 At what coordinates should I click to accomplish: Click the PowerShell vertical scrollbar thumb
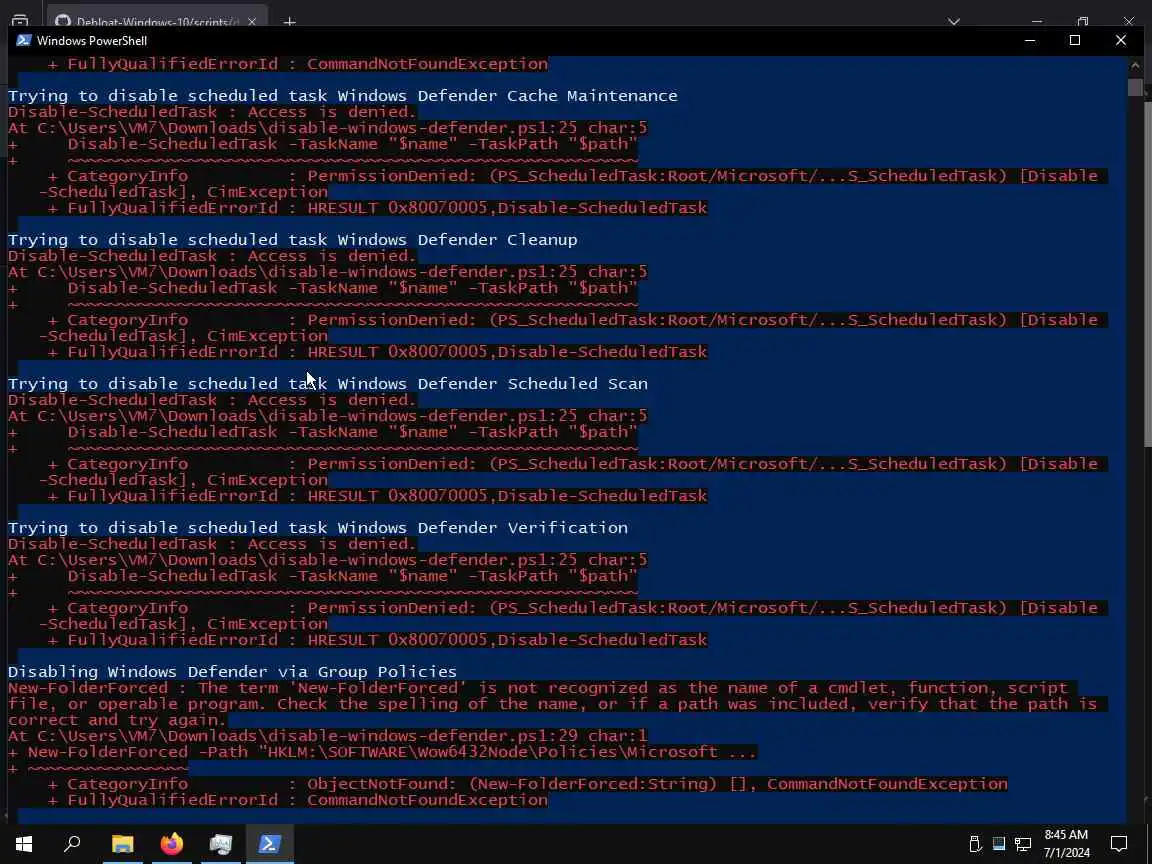[x=1135, y=87]
